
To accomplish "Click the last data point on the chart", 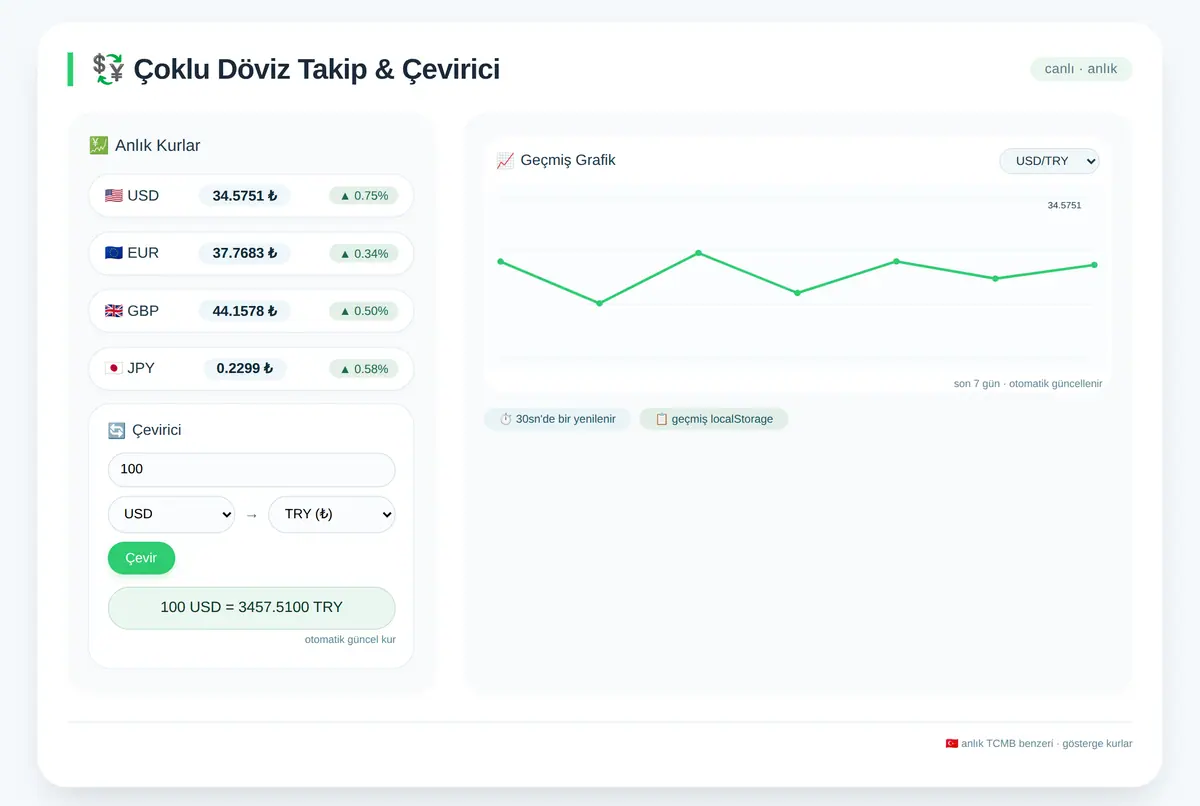I will (x=1094, y=265).
